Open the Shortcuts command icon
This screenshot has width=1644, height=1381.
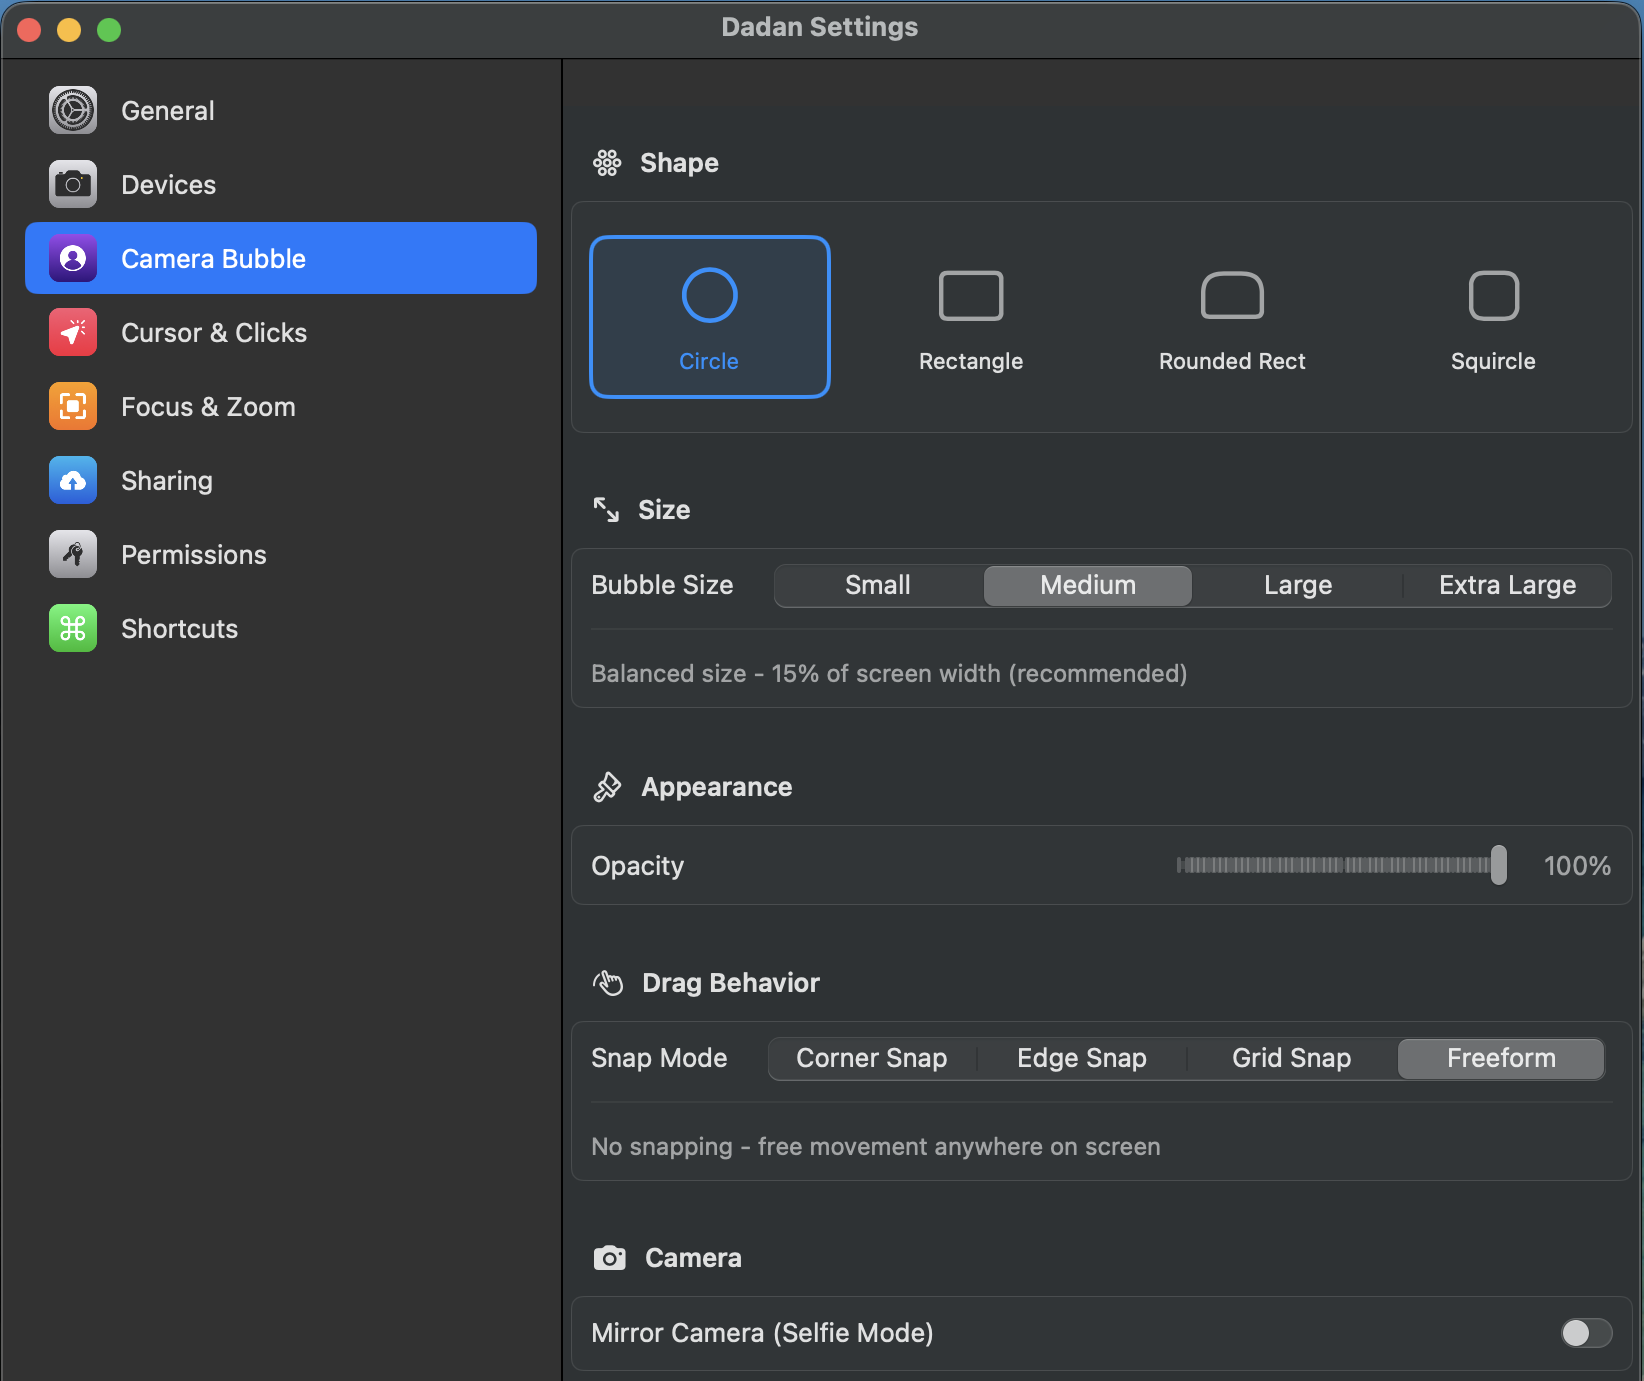tap(73, 628)
